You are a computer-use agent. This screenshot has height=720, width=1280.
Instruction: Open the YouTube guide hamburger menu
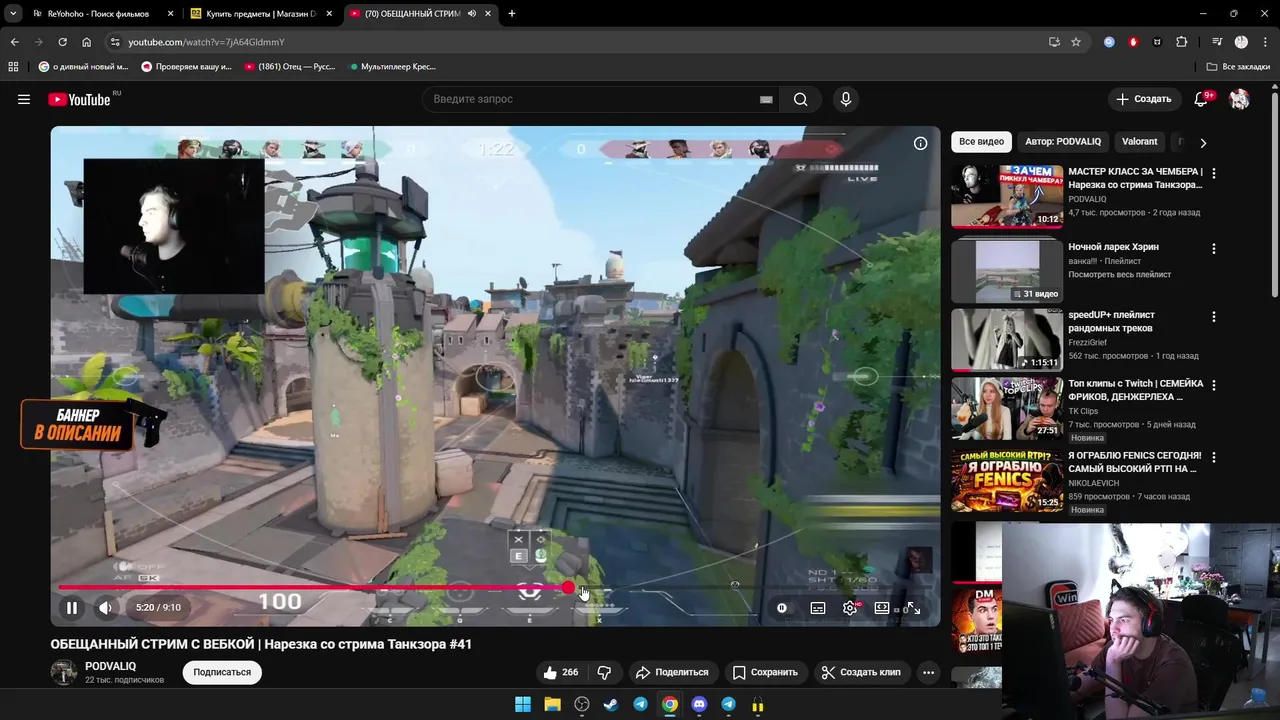coord(24,99)
